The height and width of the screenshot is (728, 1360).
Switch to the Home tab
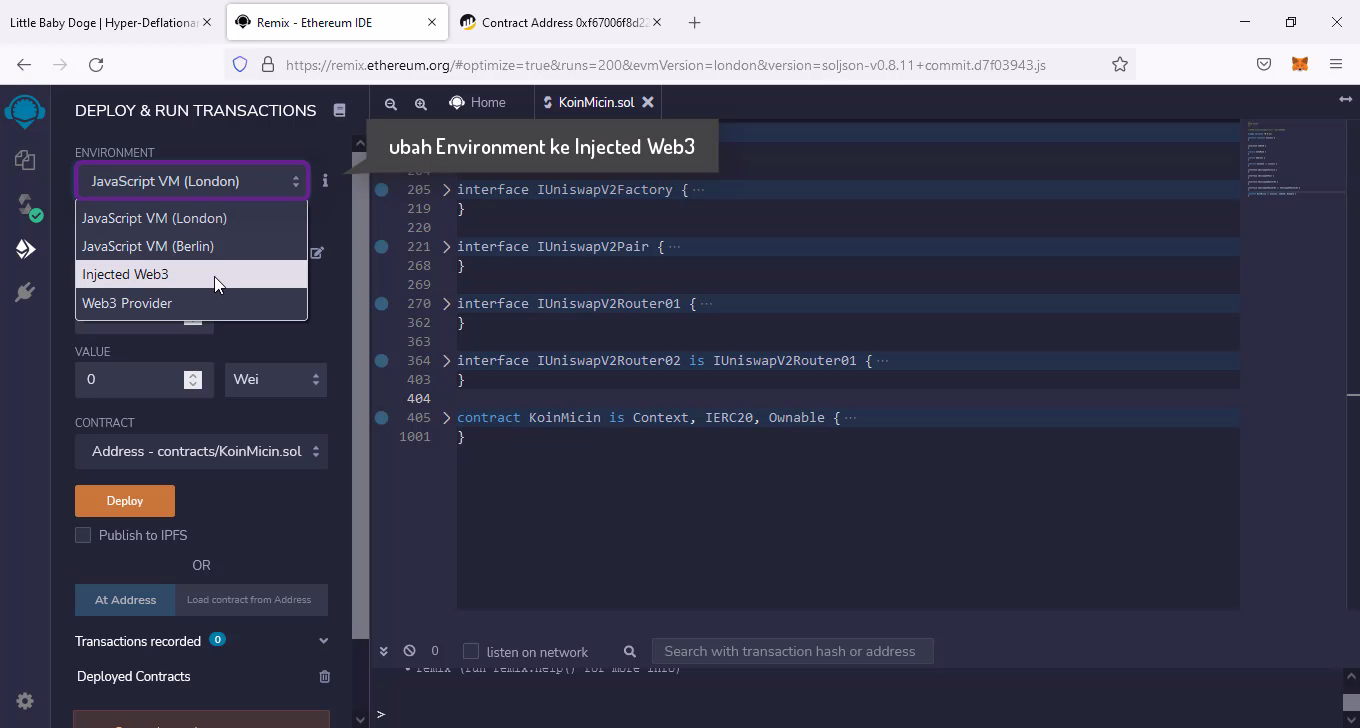pos(478,102)
